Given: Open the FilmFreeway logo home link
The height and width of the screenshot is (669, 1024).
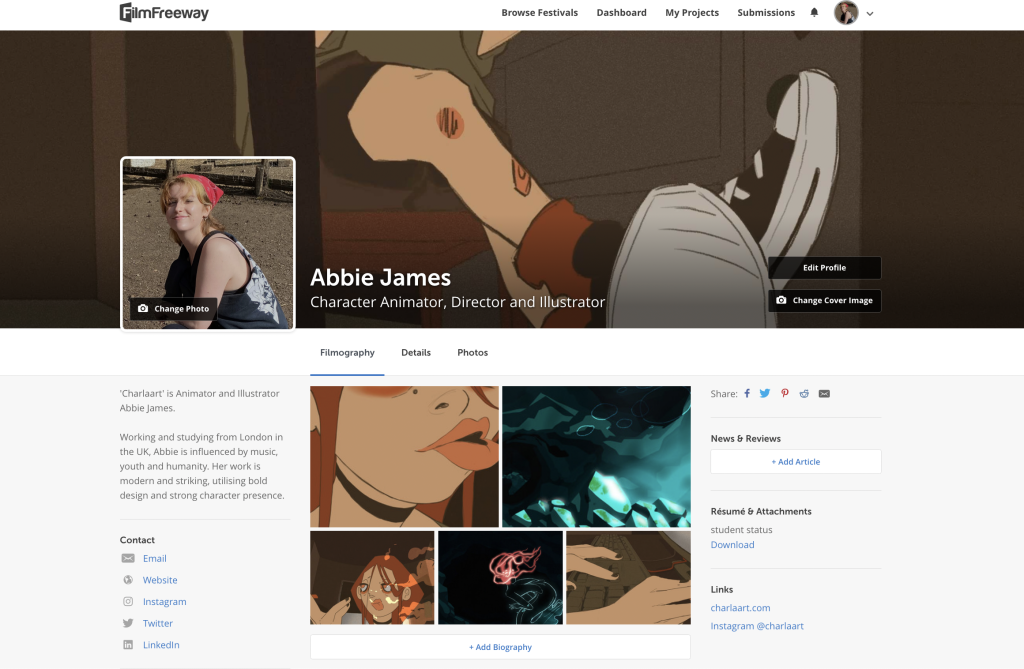Looking at the screenshot, I should tap(164, 12).
